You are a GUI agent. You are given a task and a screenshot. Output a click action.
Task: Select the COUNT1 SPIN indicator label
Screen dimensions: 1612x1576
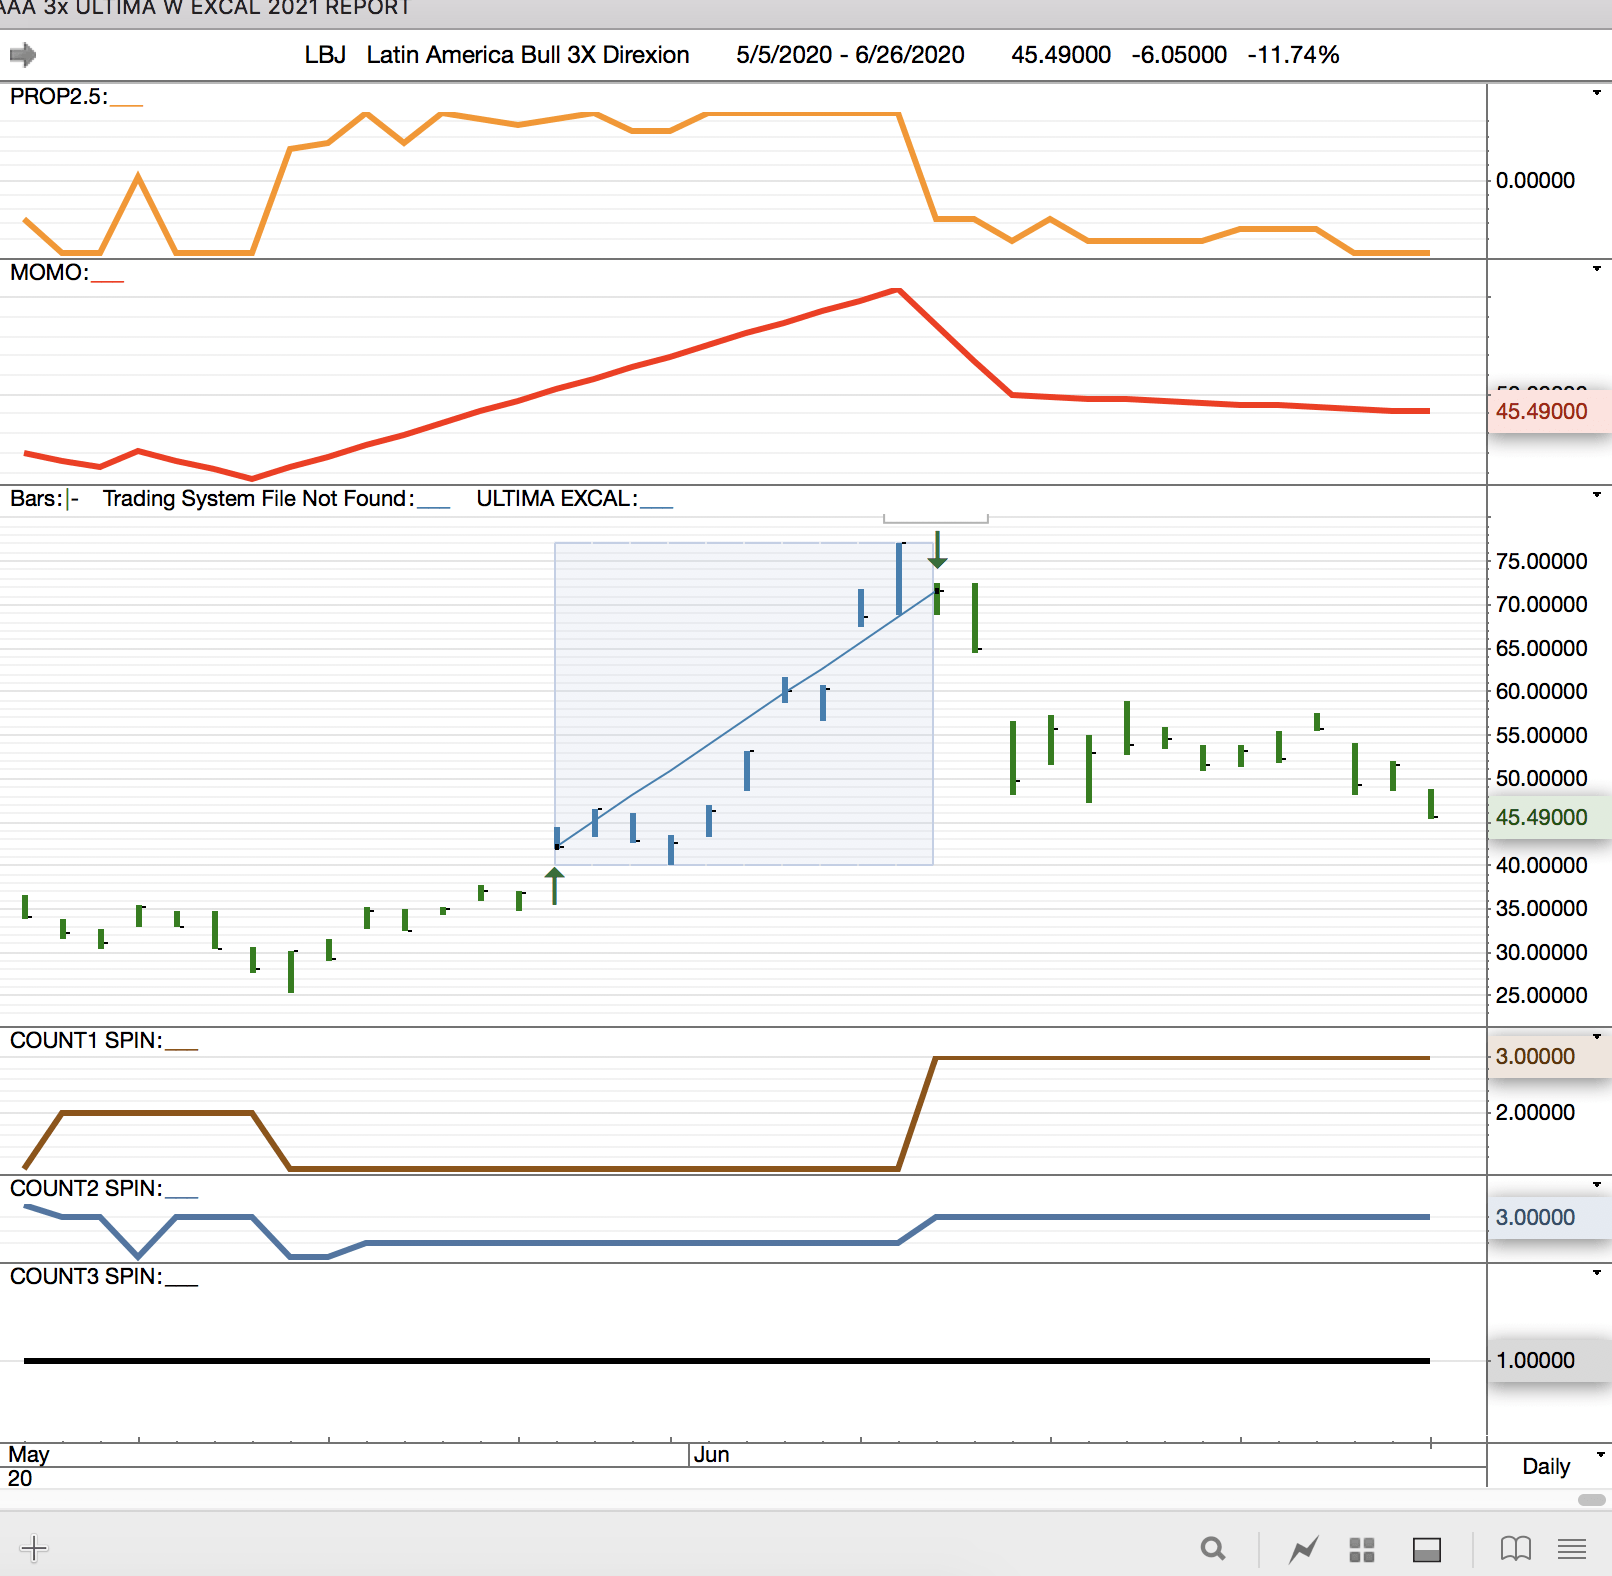coord(86,1040)
